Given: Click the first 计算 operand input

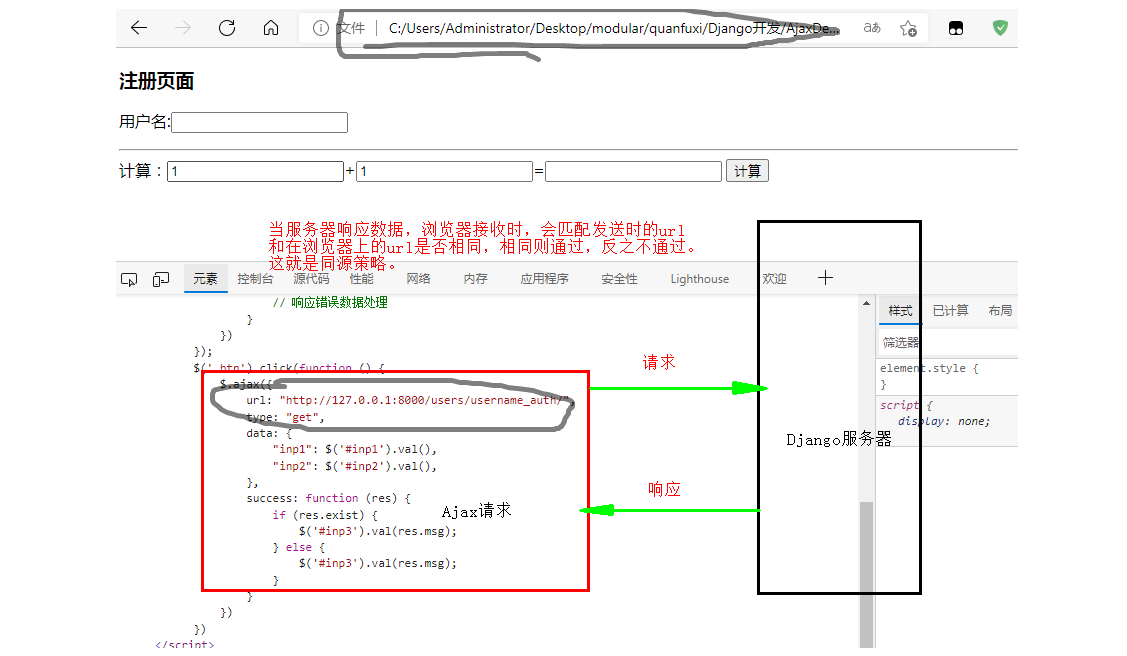Looking at the screenshot, I should click(x=255, y=171).
